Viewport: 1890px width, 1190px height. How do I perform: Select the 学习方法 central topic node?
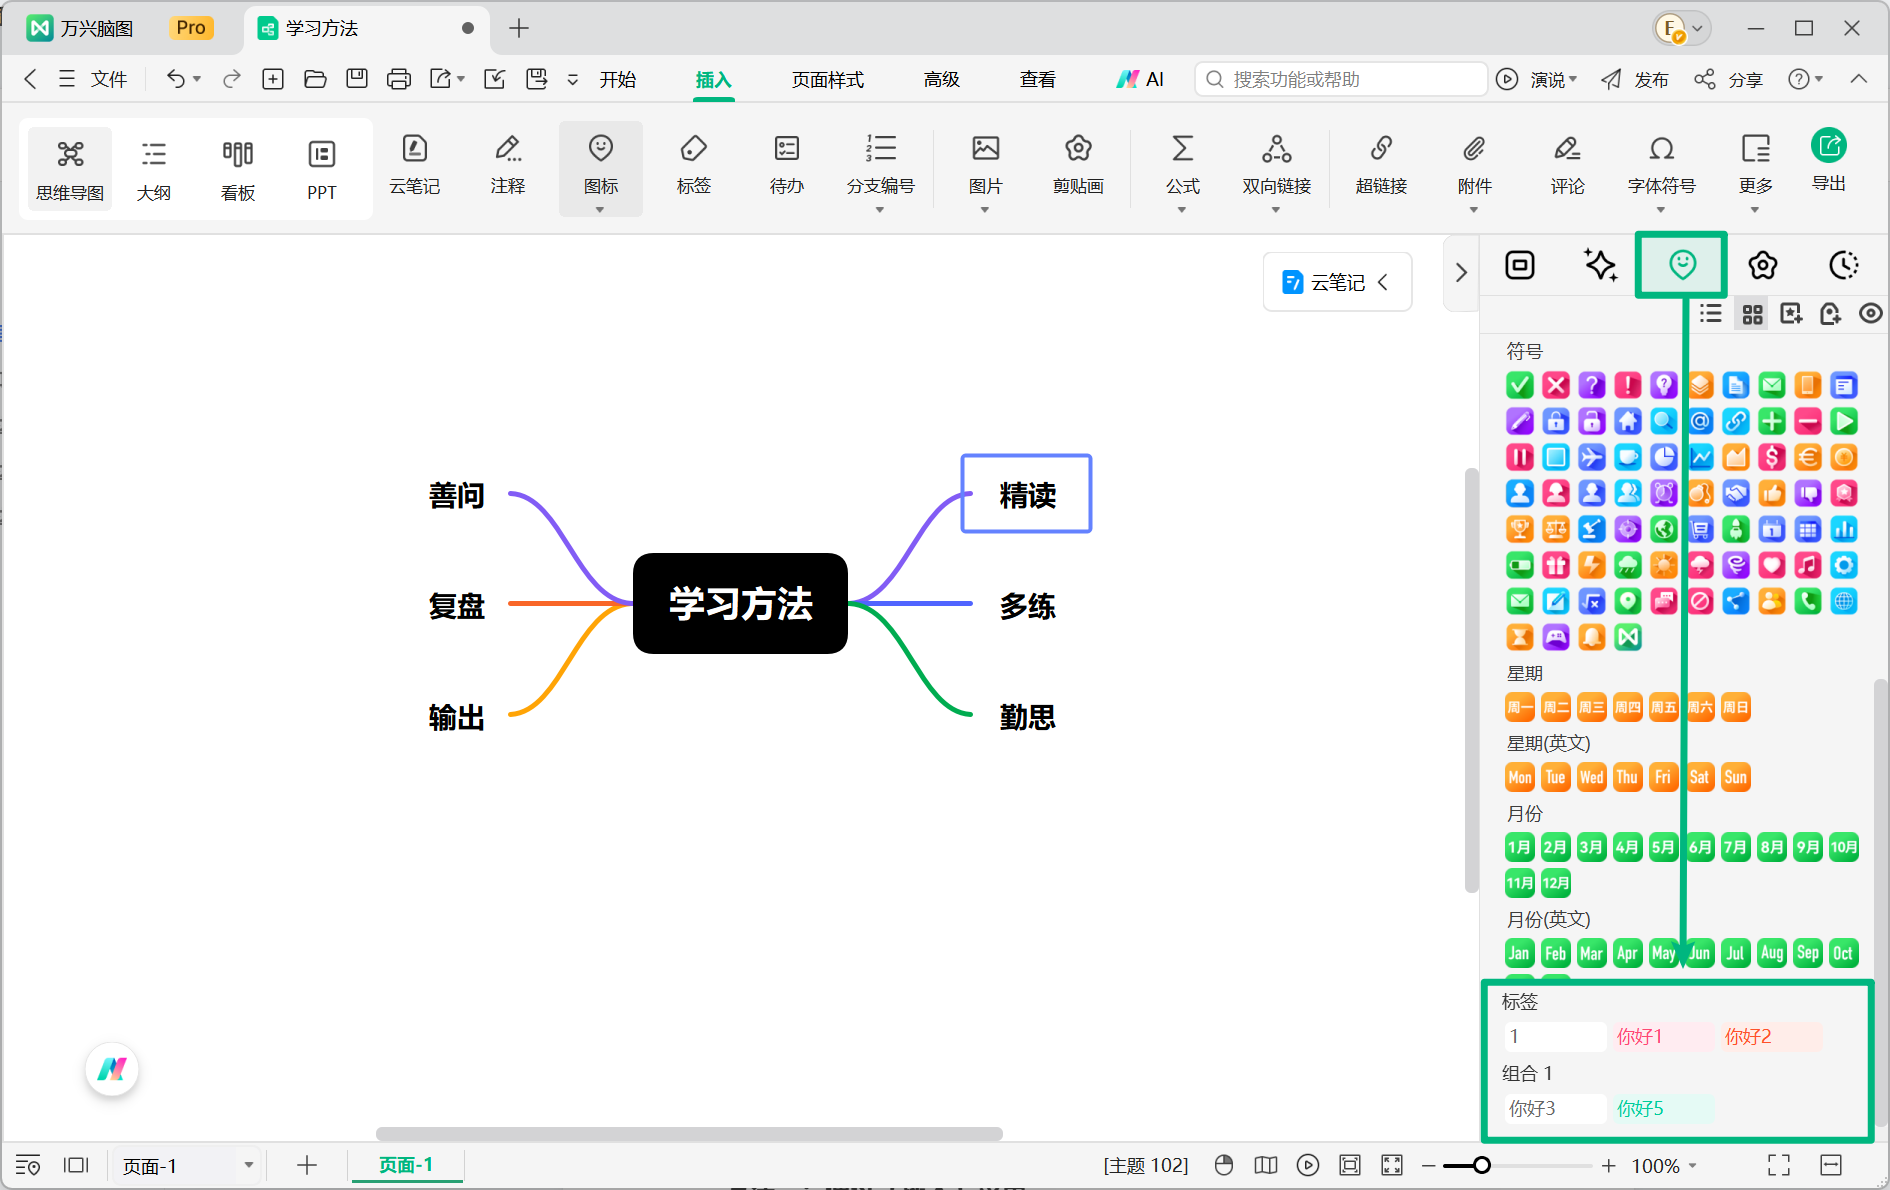click(740, 603)
